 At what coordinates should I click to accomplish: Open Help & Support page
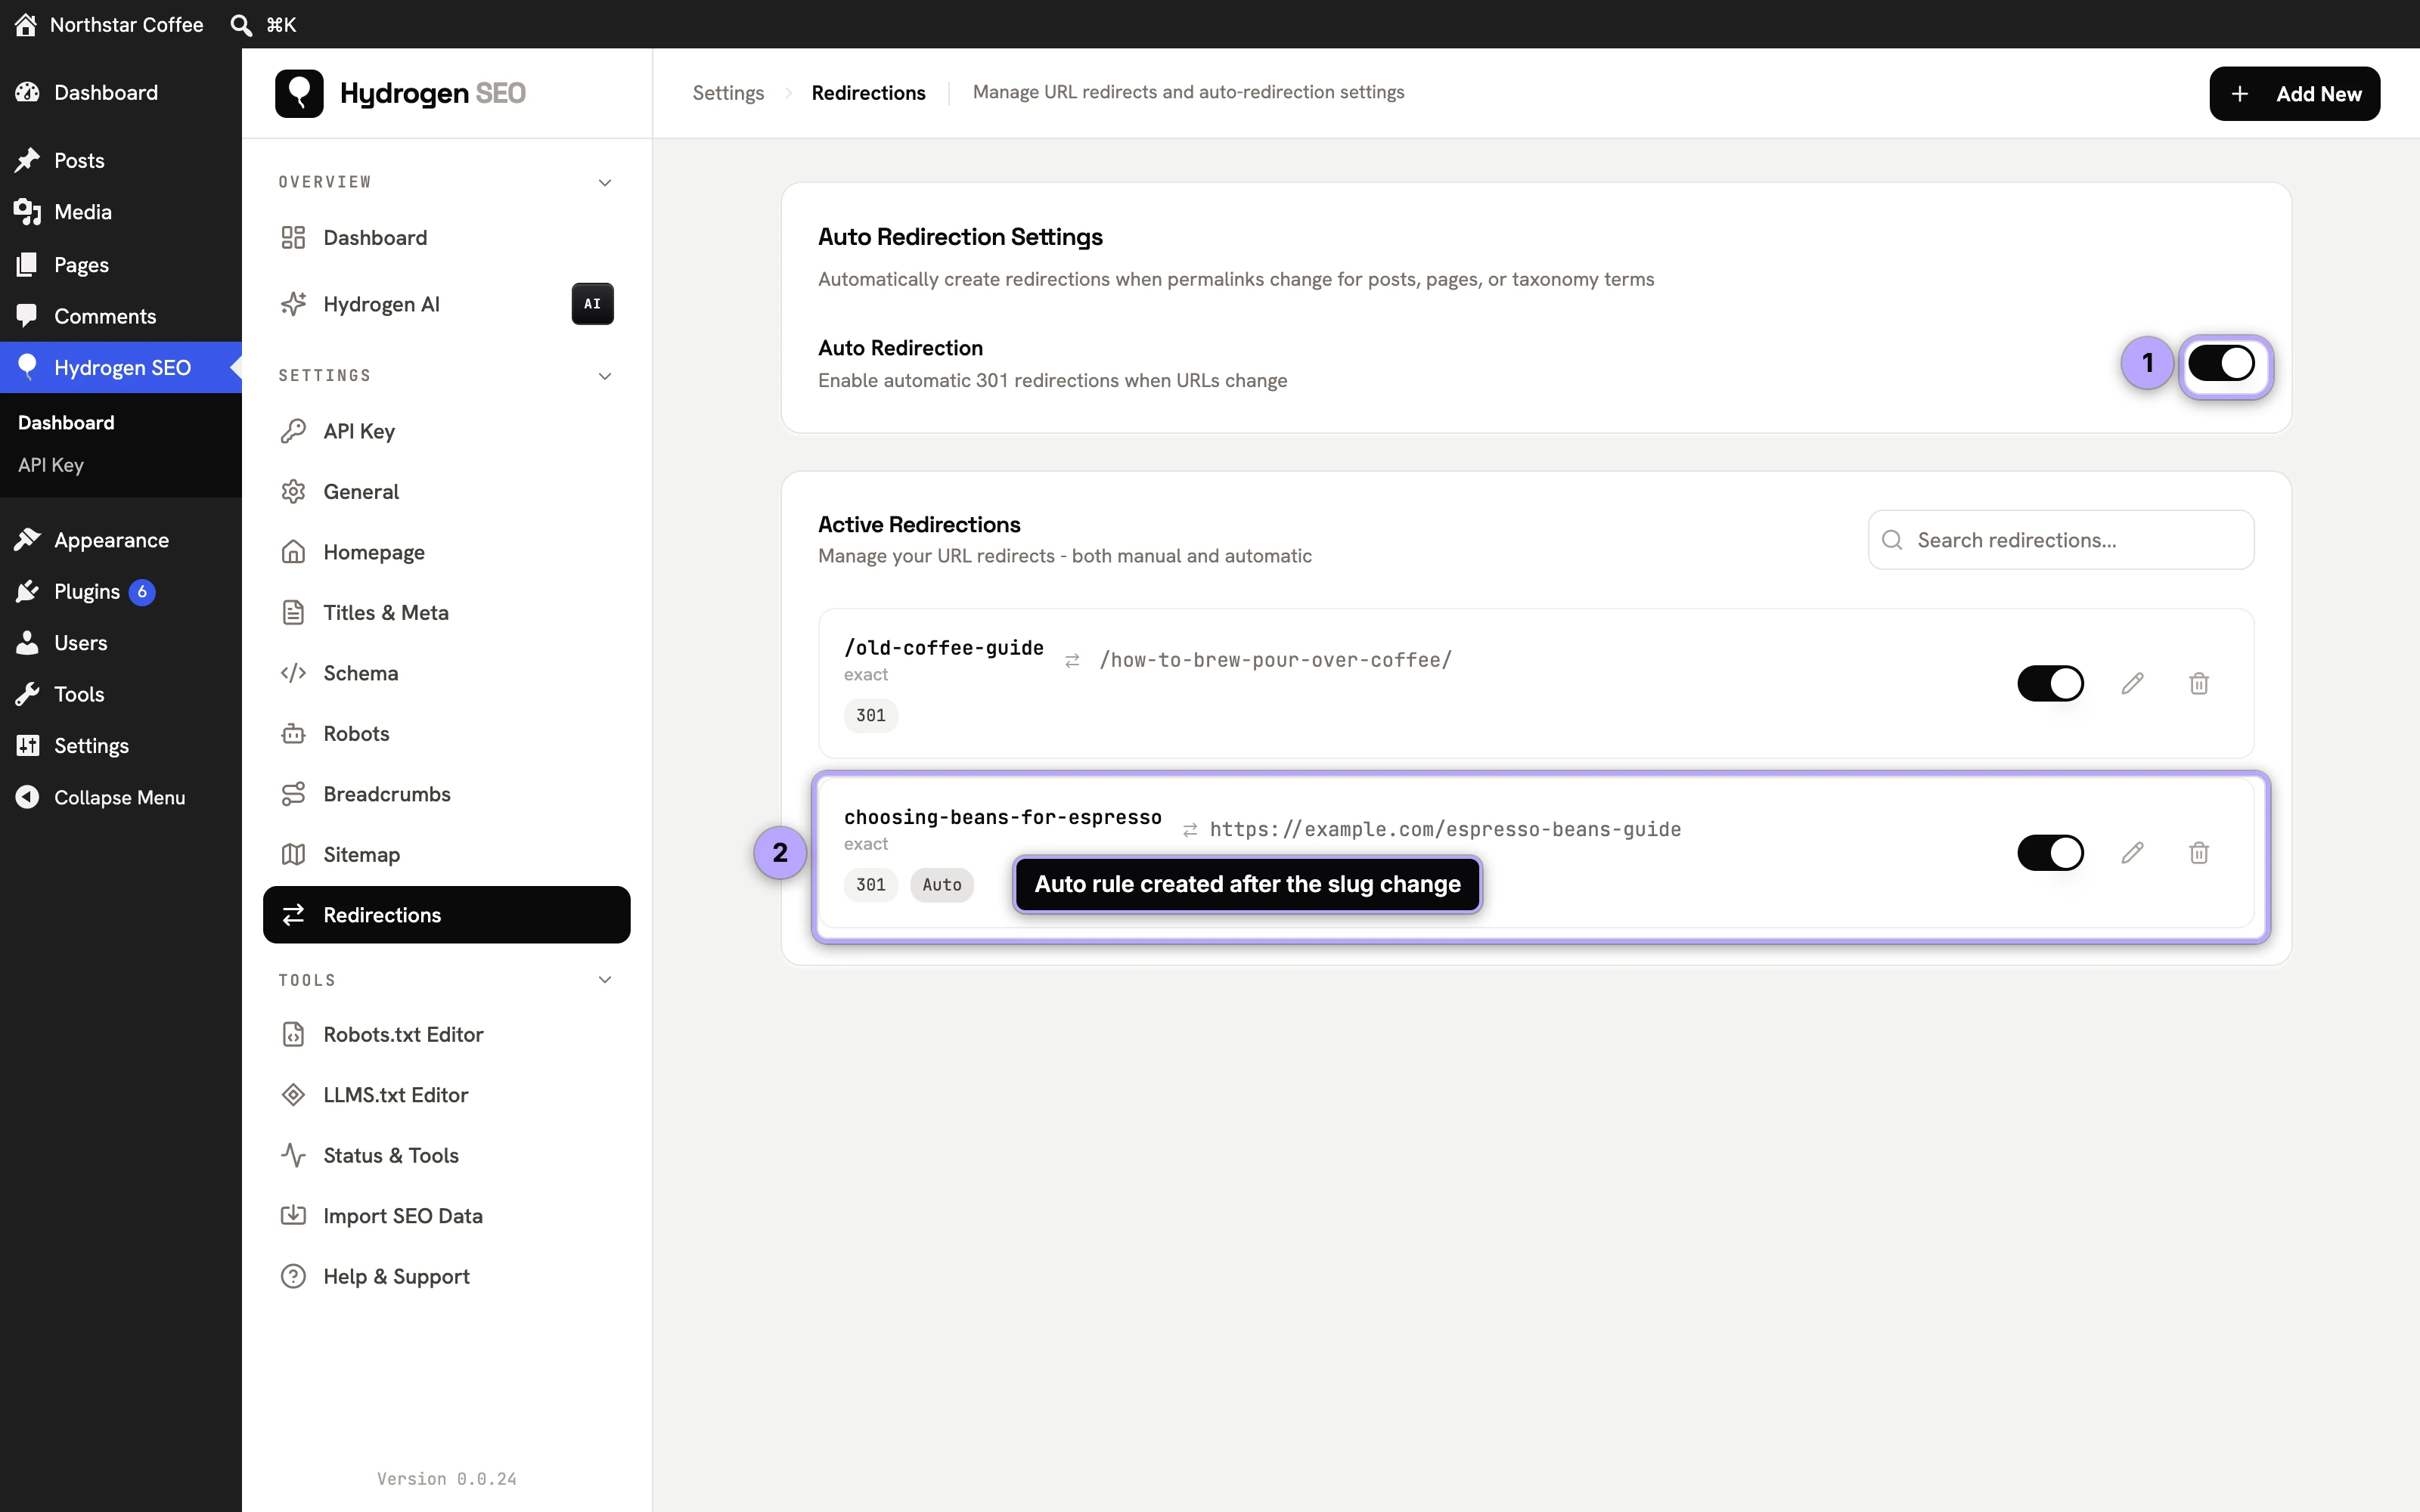tap(446, 1276)
